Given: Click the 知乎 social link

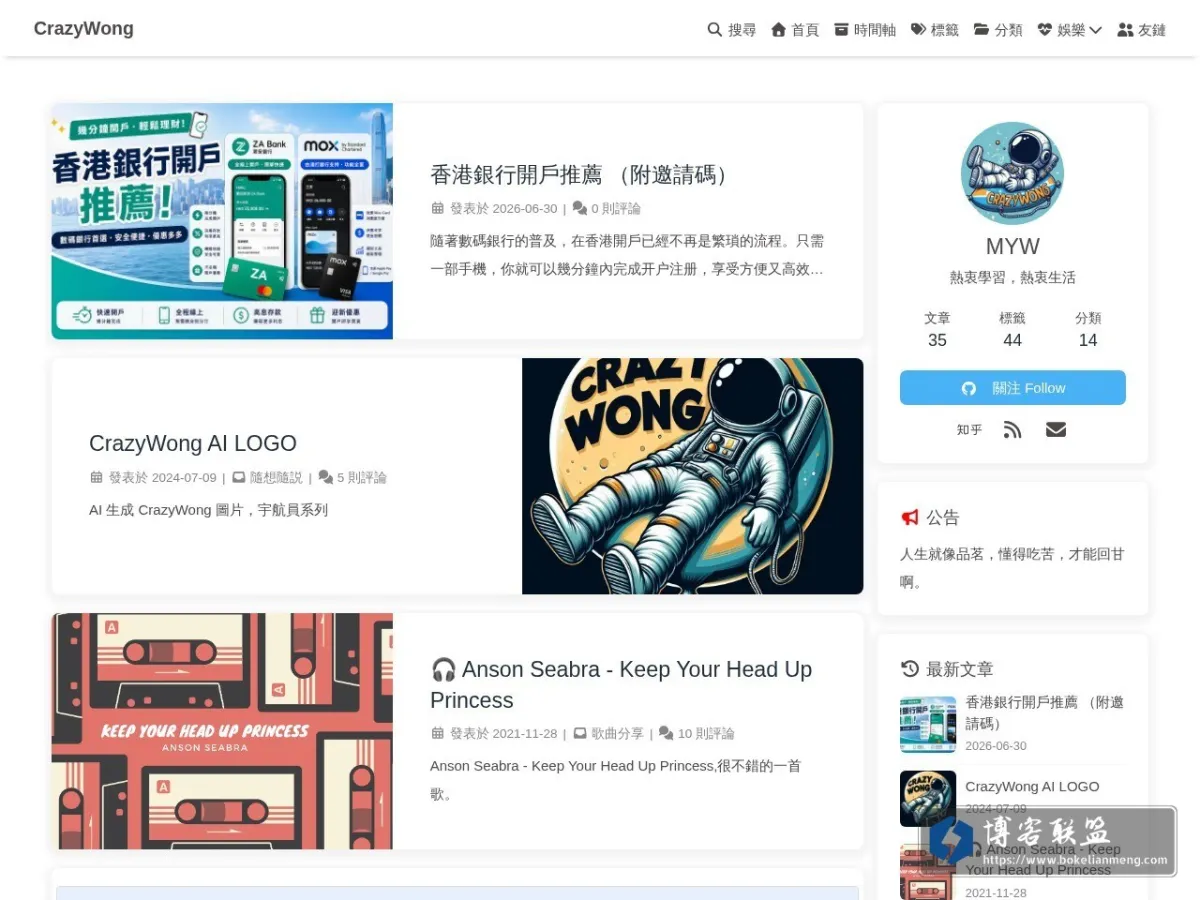Looking at the screenshot, I should coord(969,430).
